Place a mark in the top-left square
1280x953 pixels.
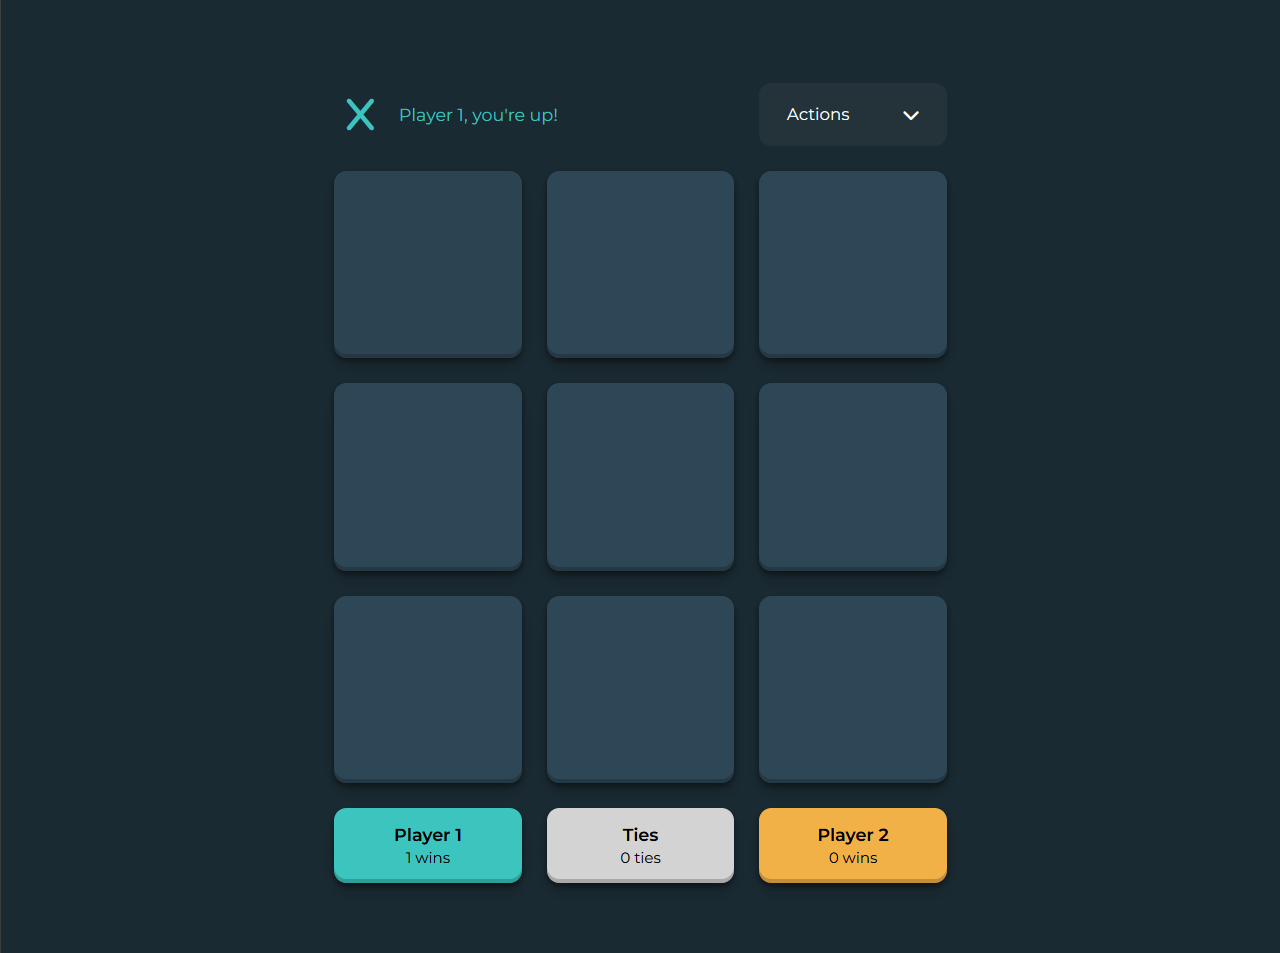428,264
